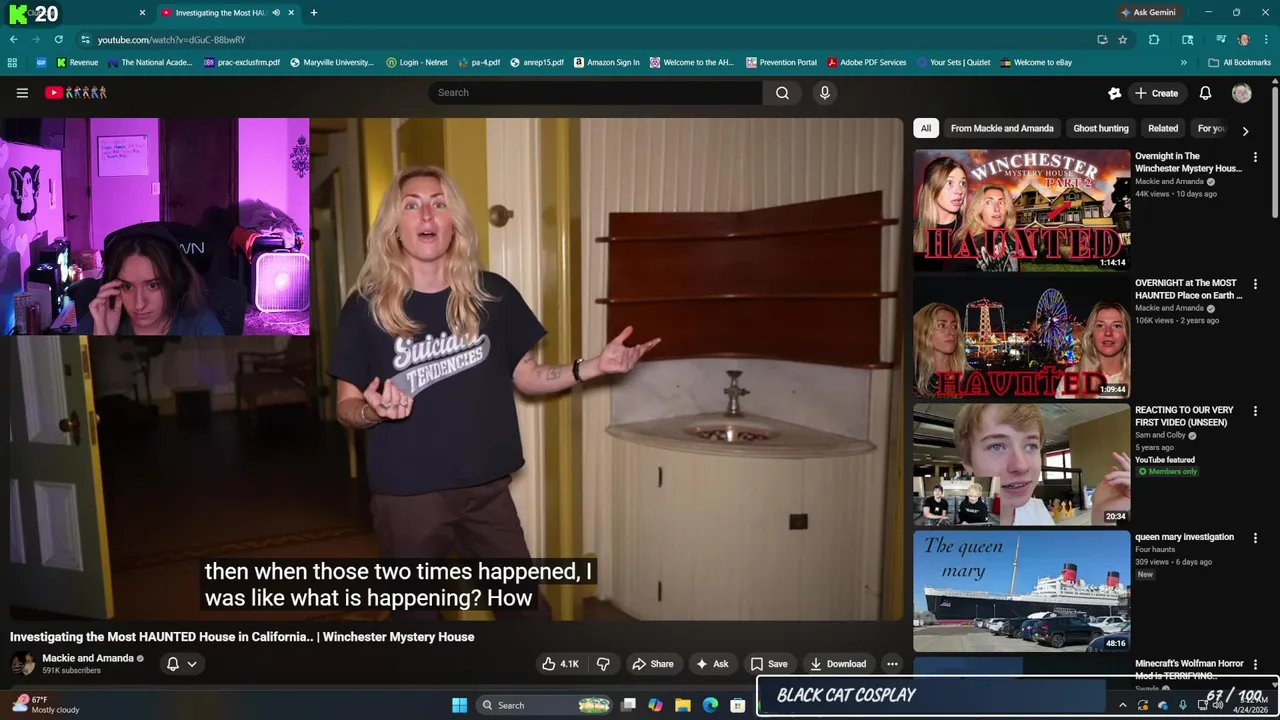Show next filter chips arrow
The height and width of the screenshot is (720, 1280).
(x=1245, y=130)
